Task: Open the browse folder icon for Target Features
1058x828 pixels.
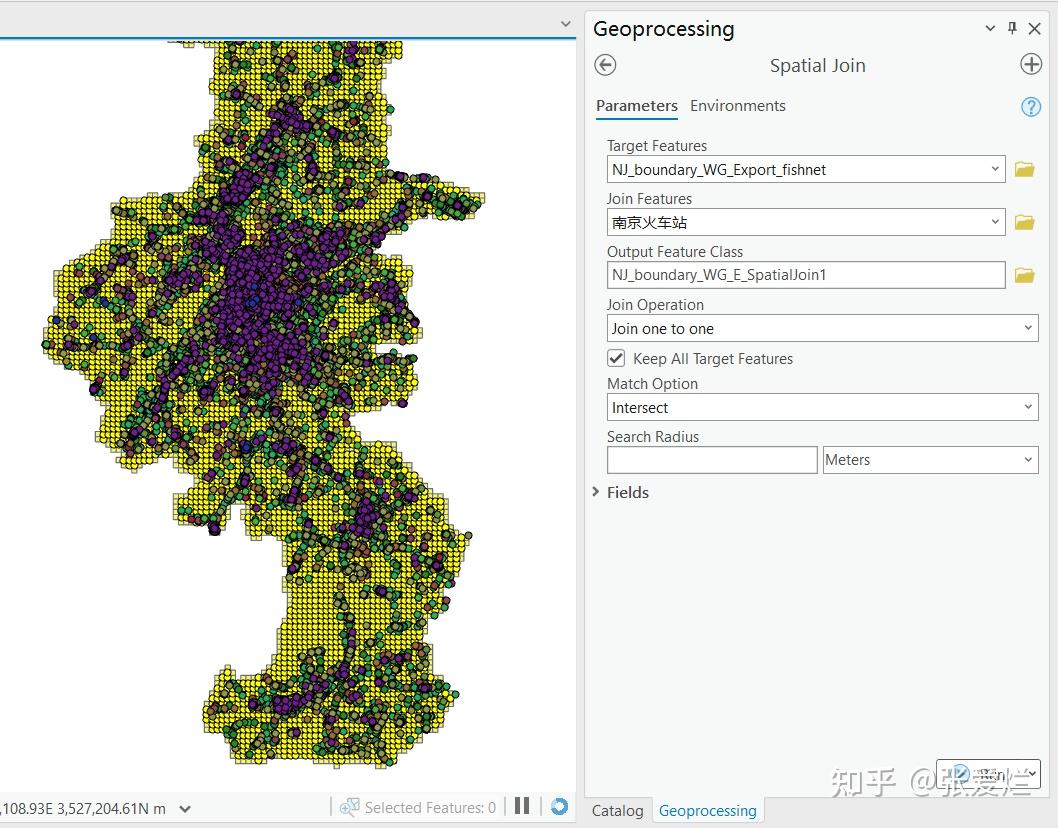Action: tap(1024, 169)
